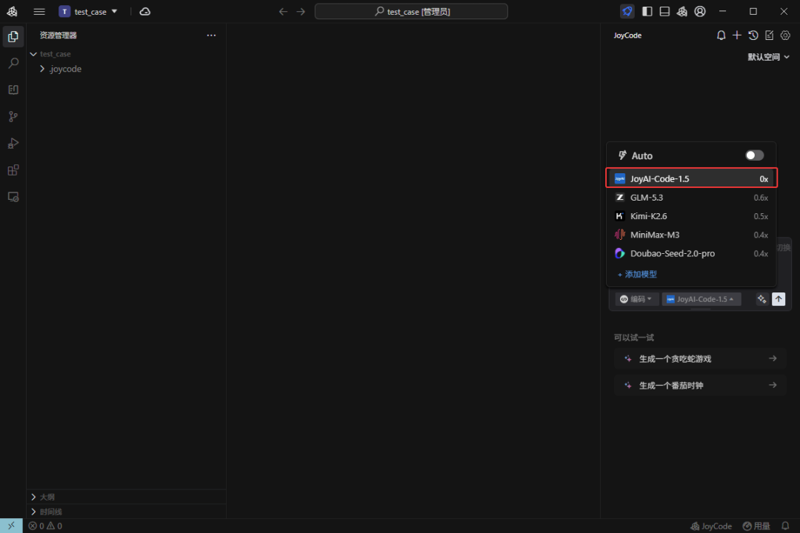Open the 默认空间 workspace dropdown

tap(768, 57)
